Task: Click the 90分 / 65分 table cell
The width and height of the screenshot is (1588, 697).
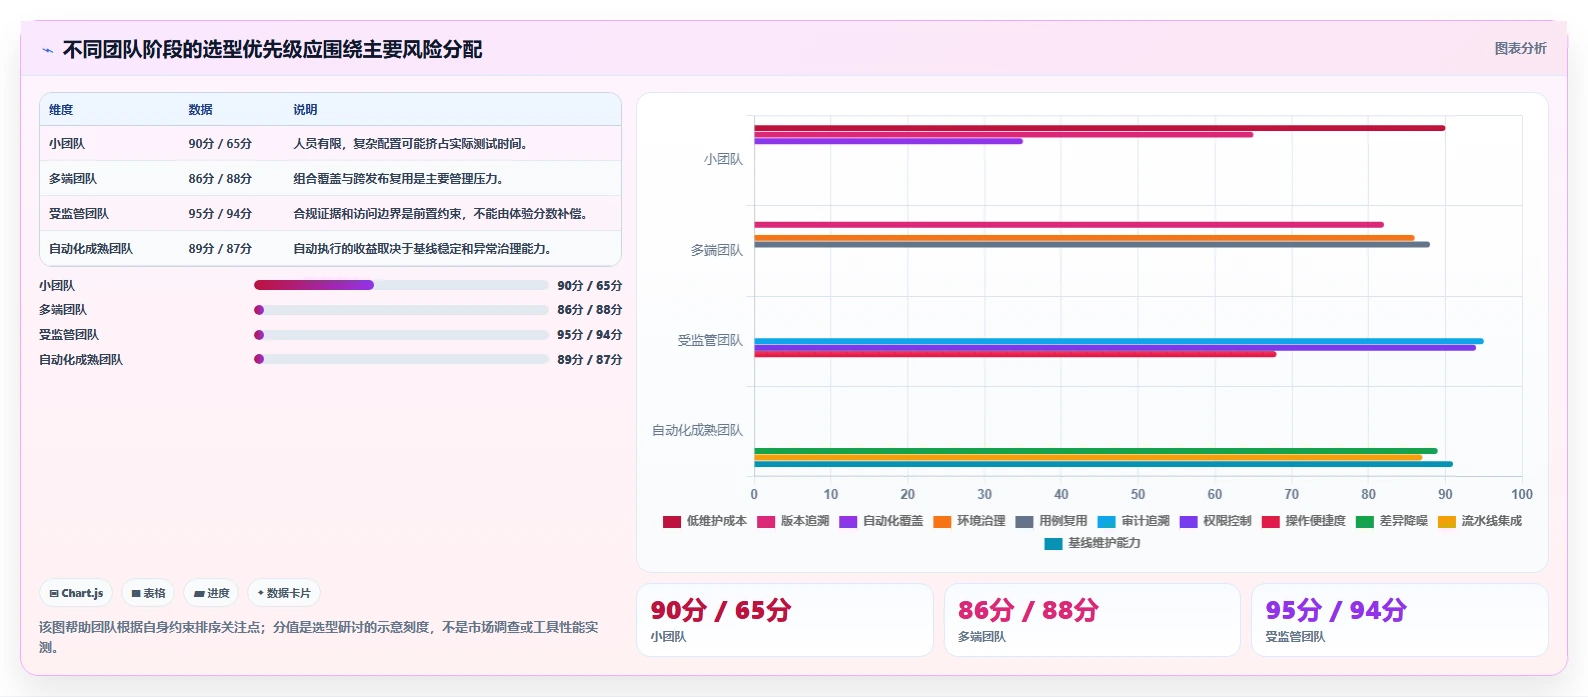Action: tap(220, 144)
